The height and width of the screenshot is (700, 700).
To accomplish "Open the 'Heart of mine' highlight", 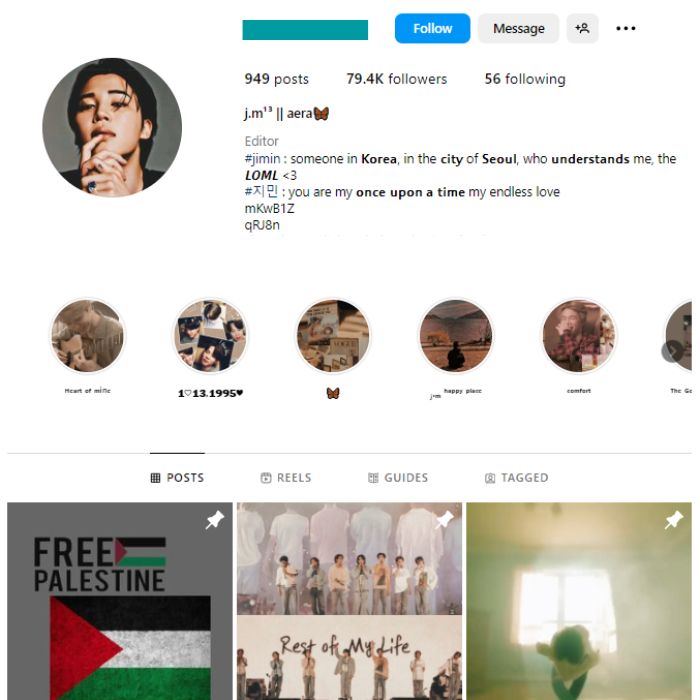I will (88, 336).
